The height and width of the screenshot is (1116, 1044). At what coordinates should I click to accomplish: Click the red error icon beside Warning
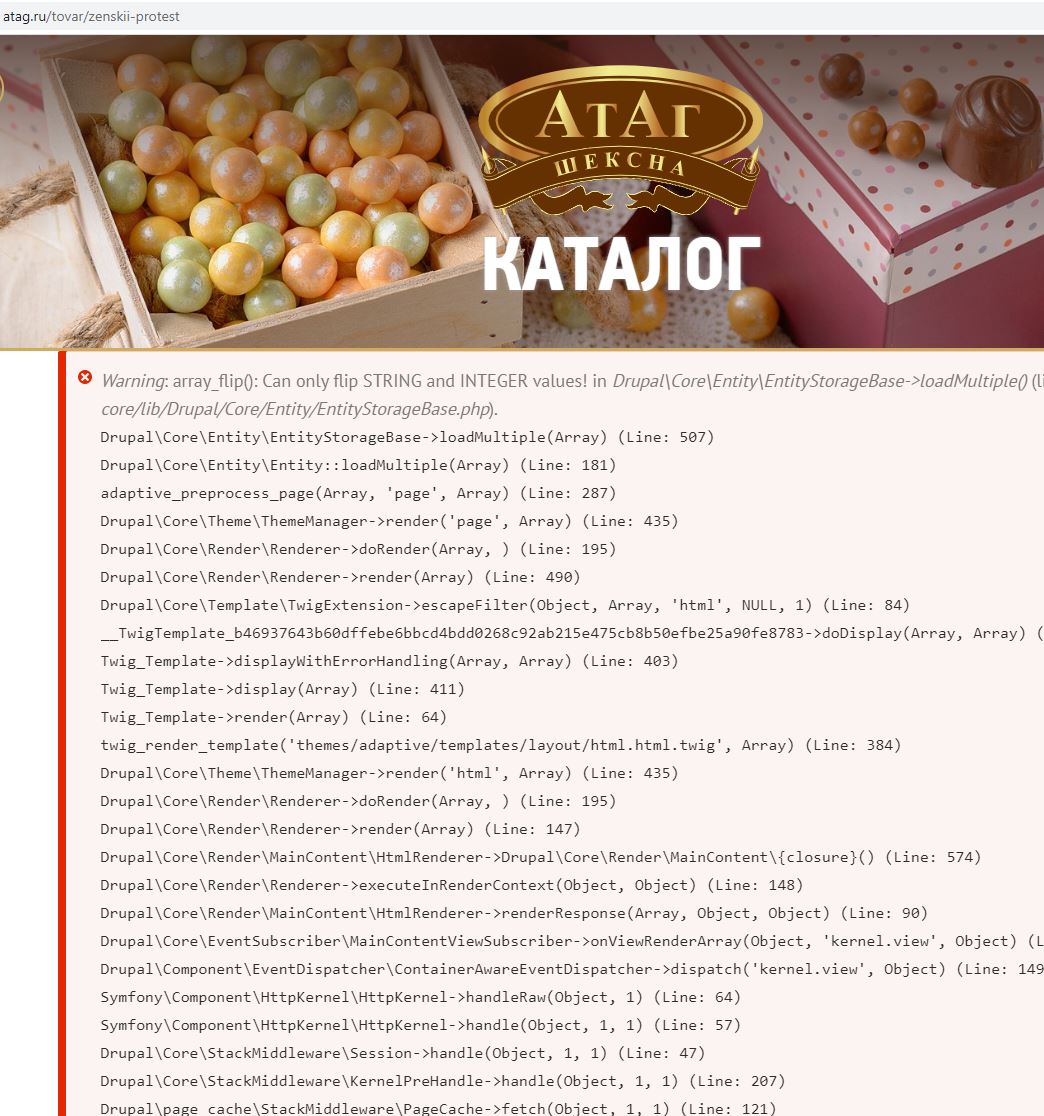[85, 377]
